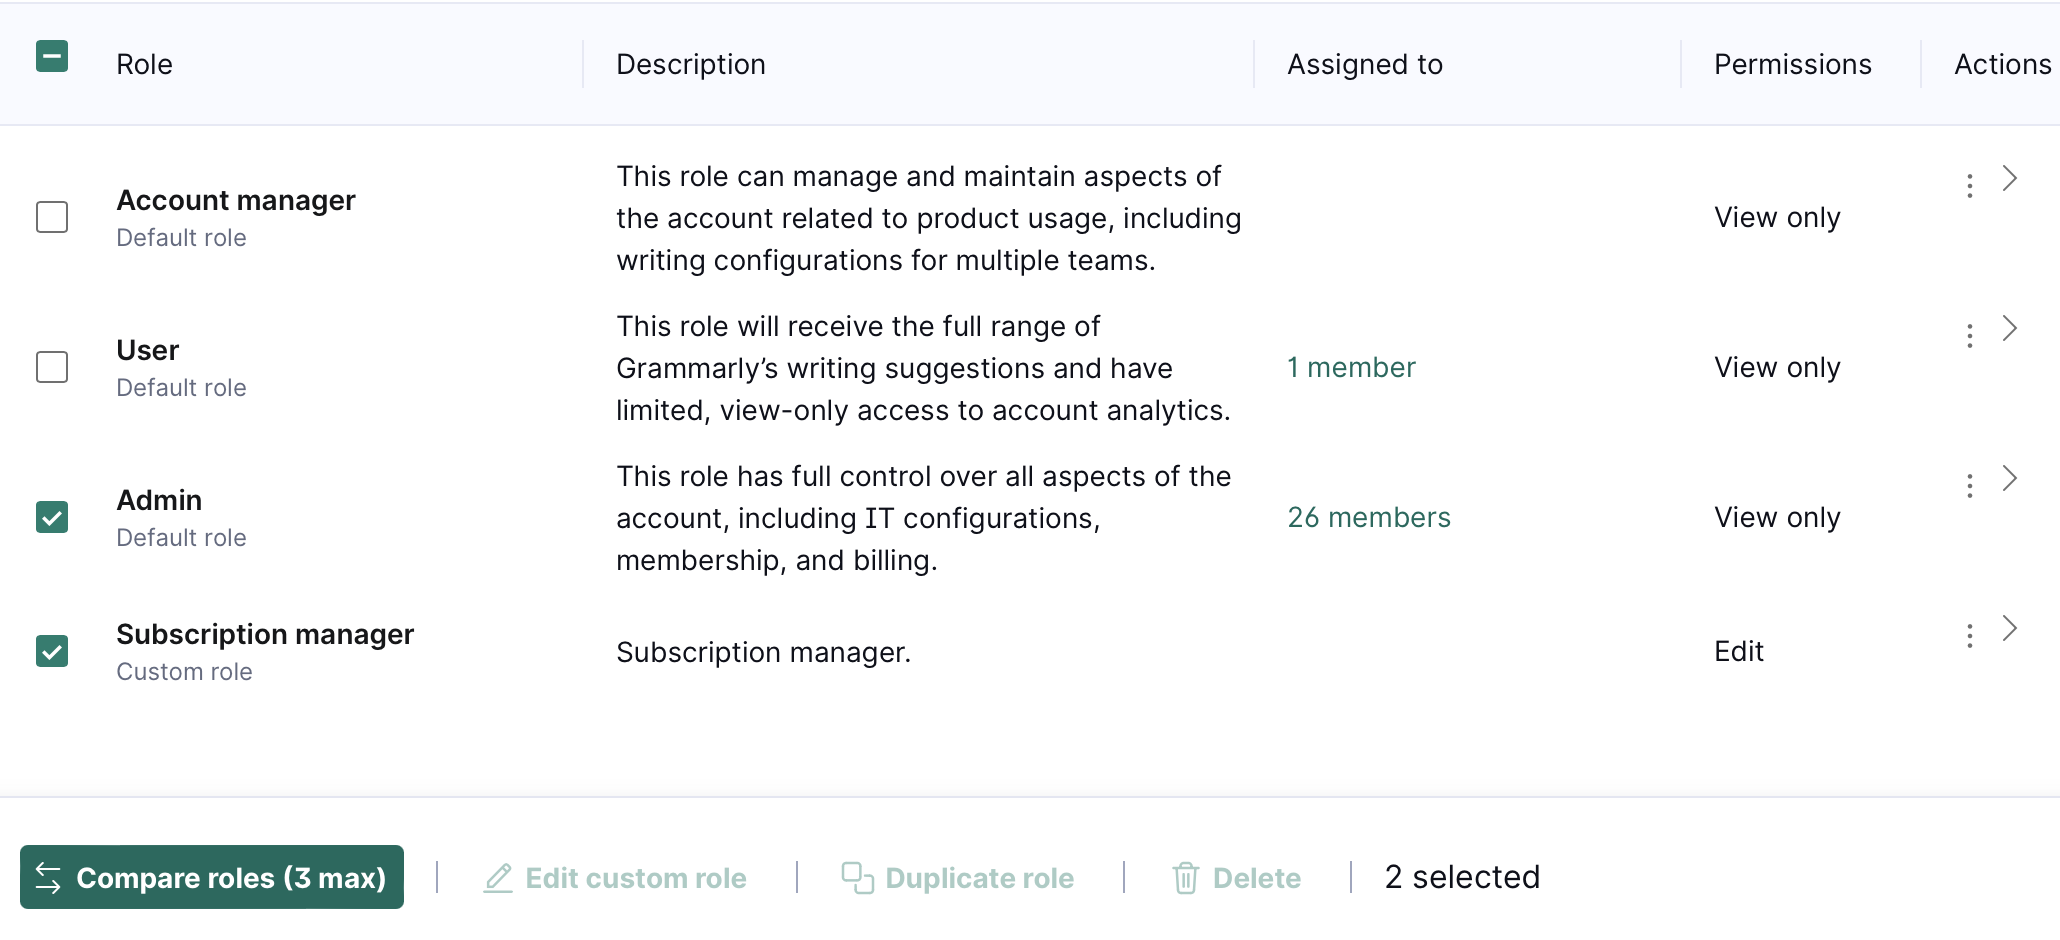
Task: Check the User role checkbox
Action: [52, 367]
